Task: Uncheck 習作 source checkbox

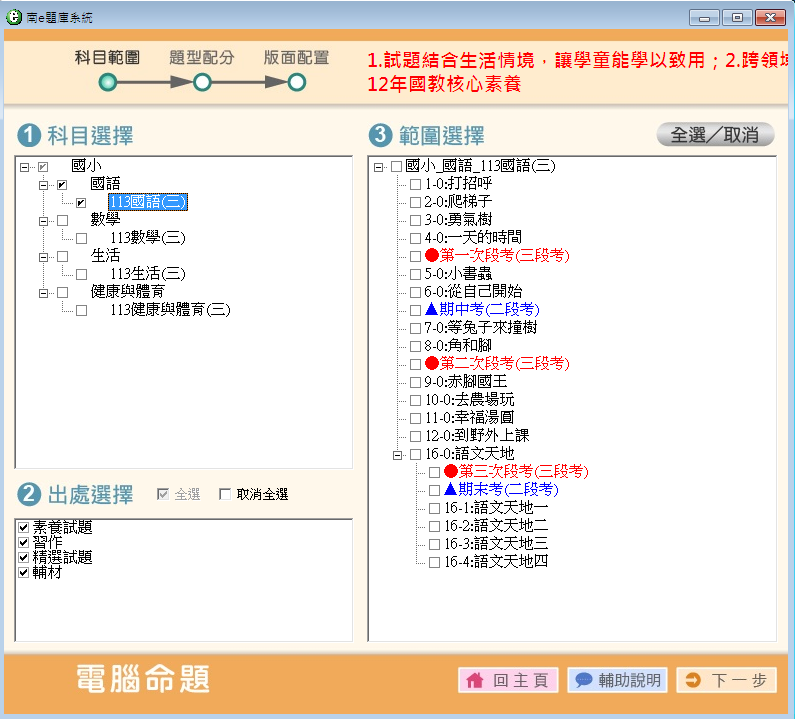Action: (x=23, y=543)
